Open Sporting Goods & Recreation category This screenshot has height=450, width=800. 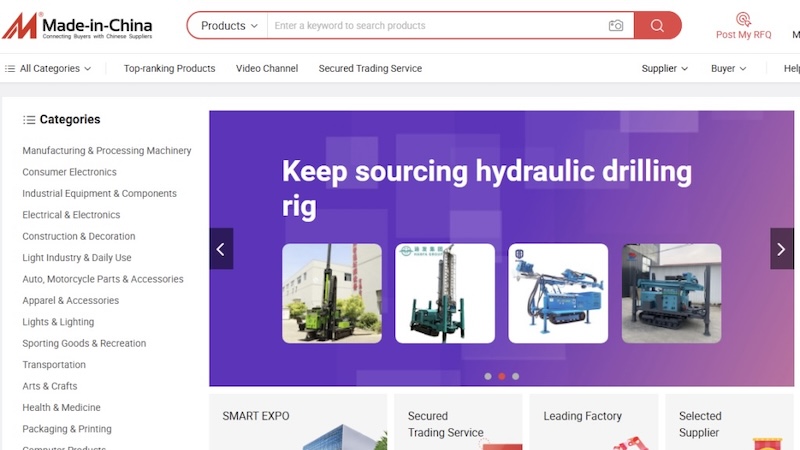click(84, 343)
